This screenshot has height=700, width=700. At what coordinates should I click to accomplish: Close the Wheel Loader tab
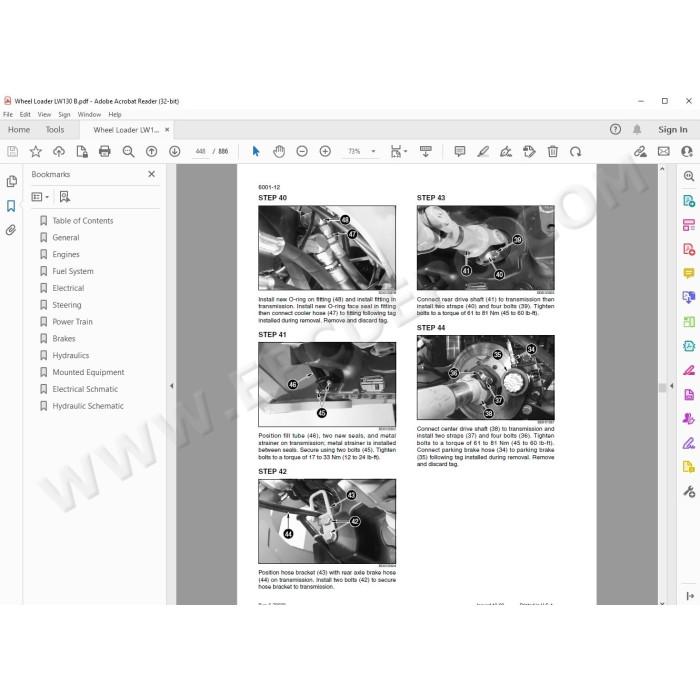tap(167, 130)
